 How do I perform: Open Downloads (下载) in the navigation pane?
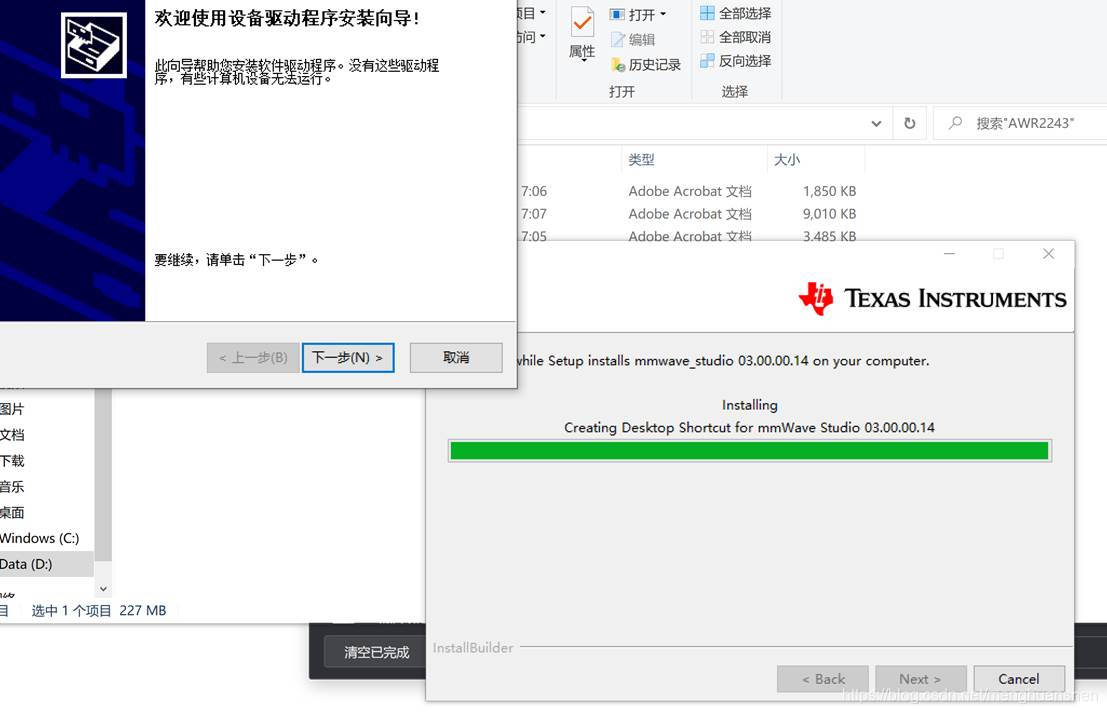(x=12, y=461)
